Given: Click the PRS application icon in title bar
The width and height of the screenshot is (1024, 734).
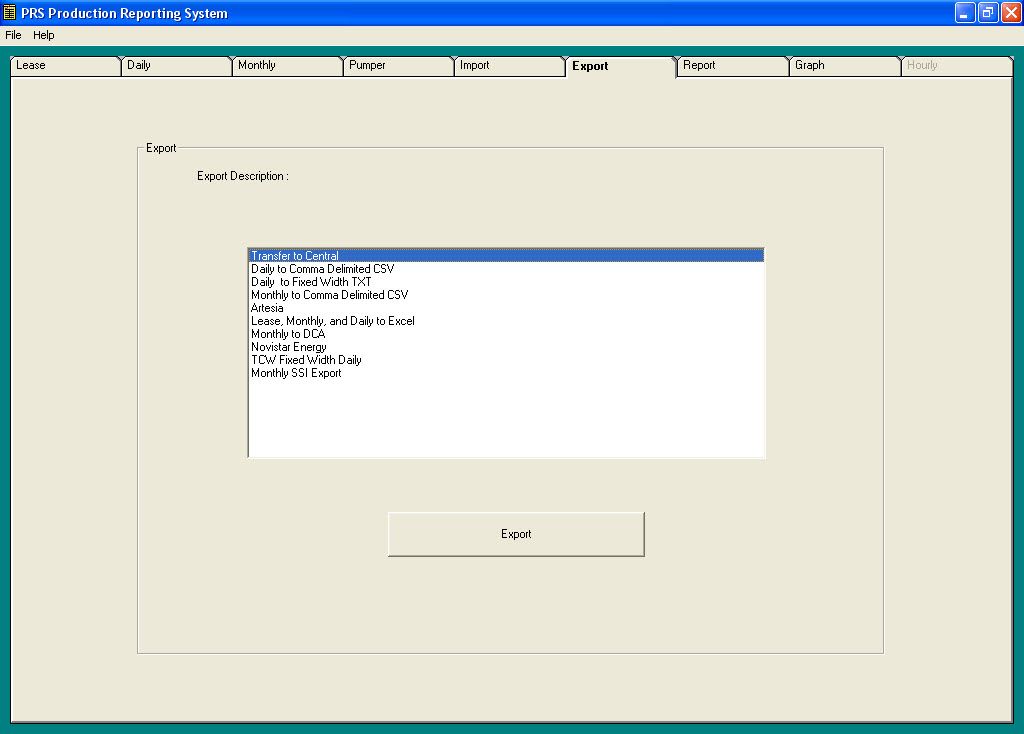Looking at the screenshot, I should click(10, 13).
